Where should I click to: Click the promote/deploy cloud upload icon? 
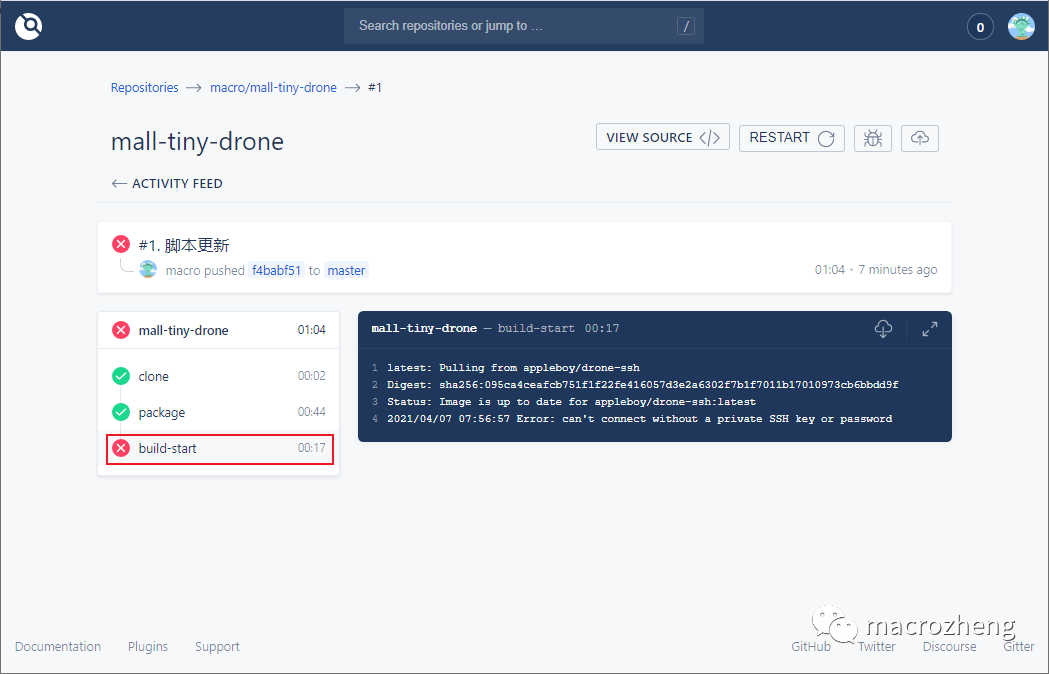(919, 138)
